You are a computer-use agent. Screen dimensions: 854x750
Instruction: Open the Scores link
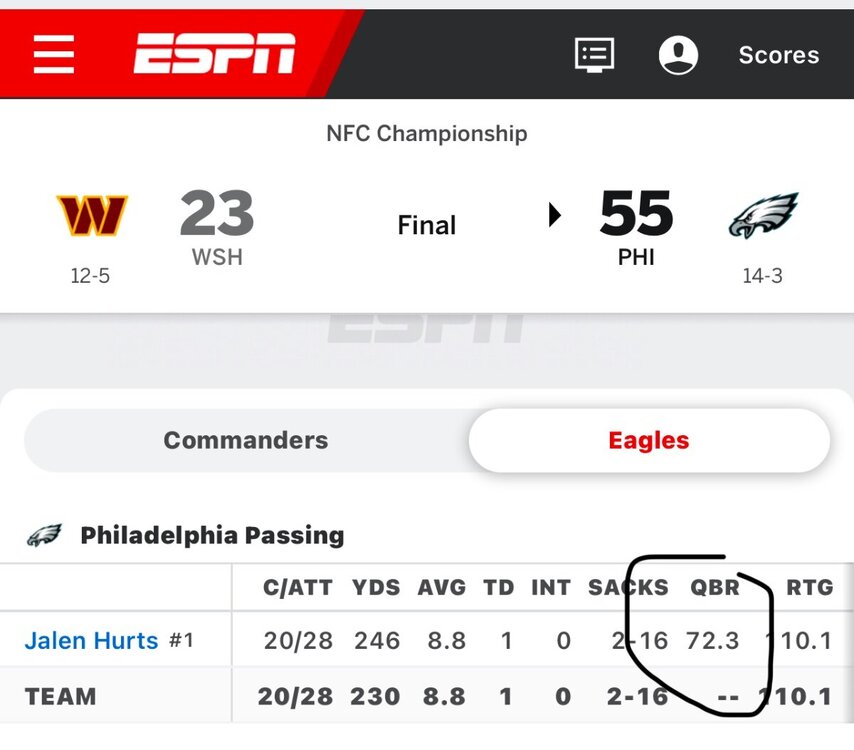pos(778,55)
